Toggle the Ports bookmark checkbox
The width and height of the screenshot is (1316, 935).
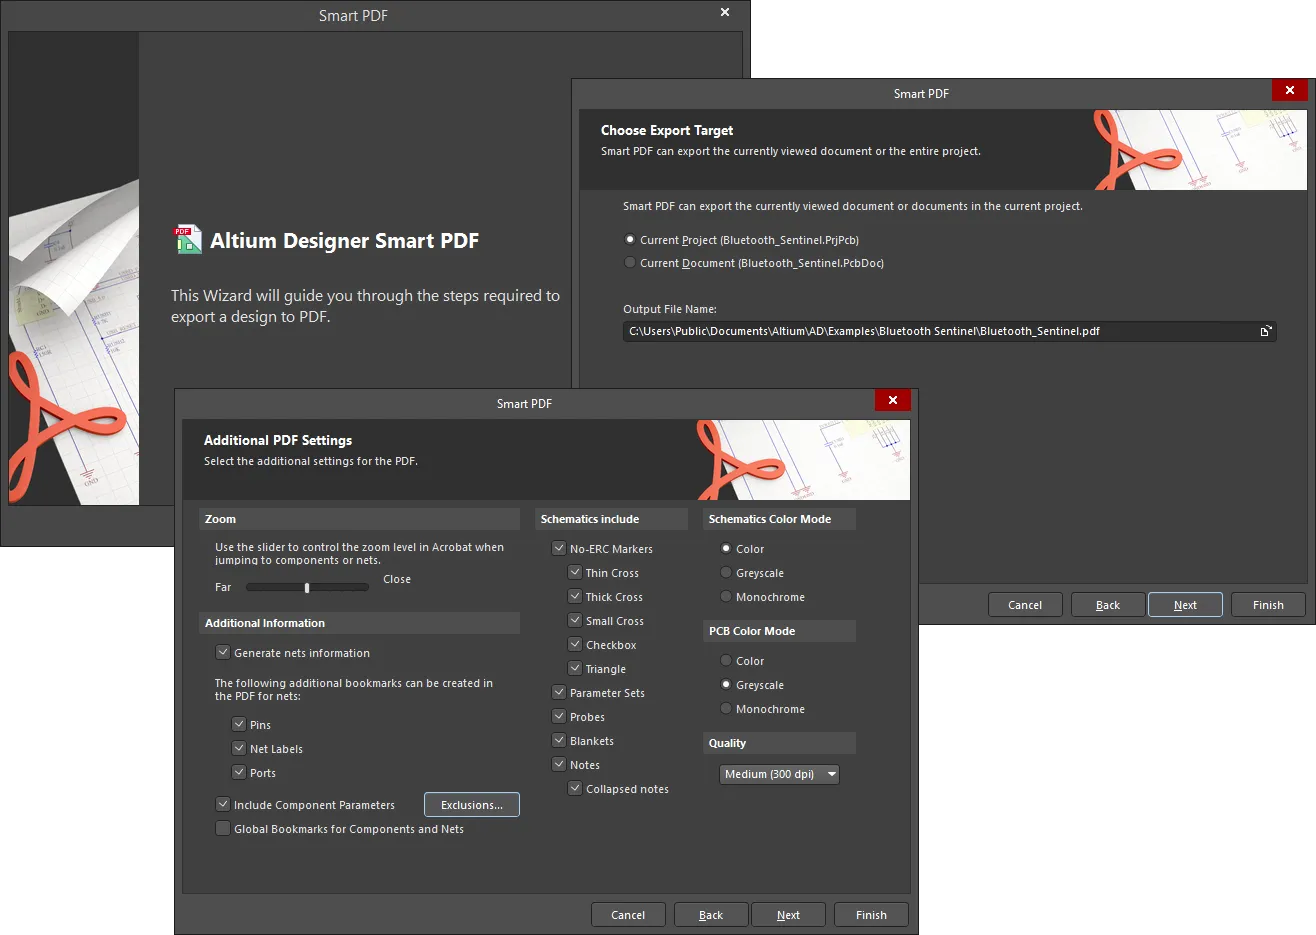(x=239, y=772)
